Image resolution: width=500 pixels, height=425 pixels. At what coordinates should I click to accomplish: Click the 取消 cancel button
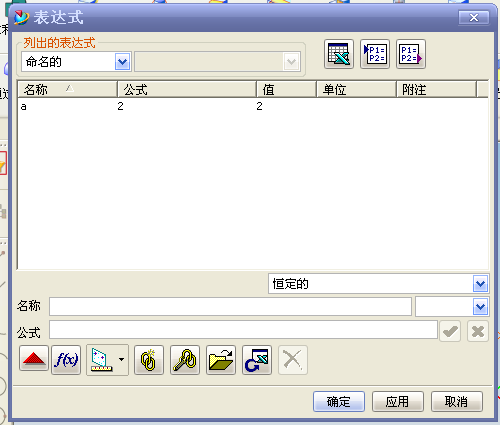coord(457,402)
